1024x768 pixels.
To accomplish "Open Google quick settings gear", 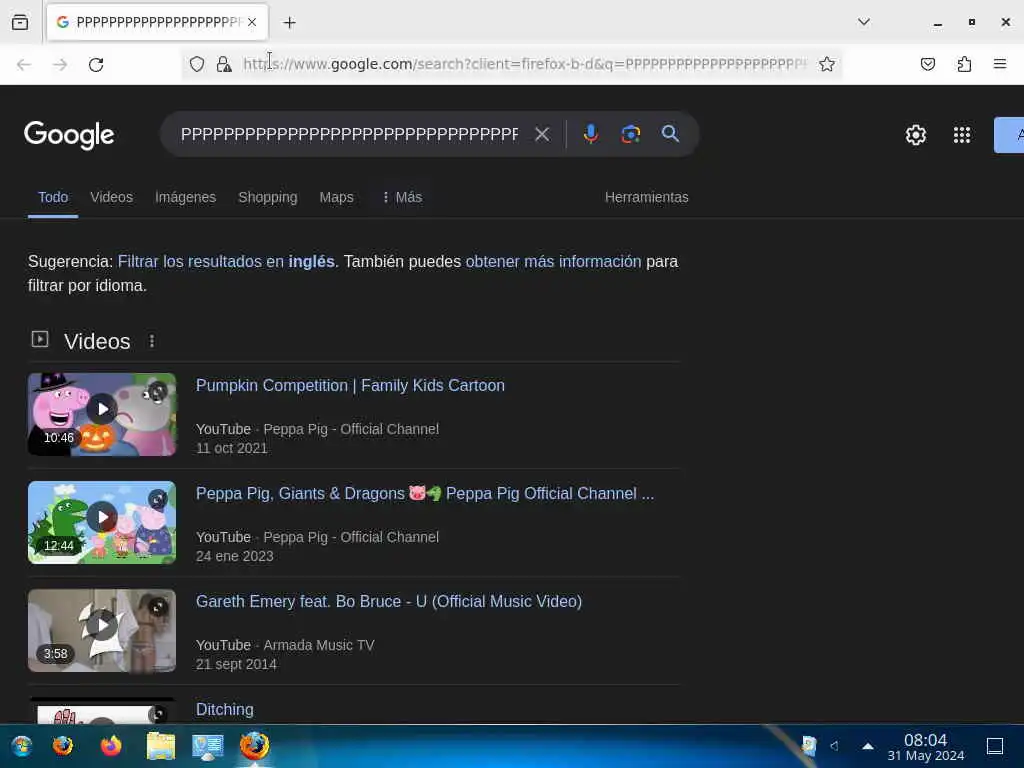I will pyautogui.click(x=916, y=135).
